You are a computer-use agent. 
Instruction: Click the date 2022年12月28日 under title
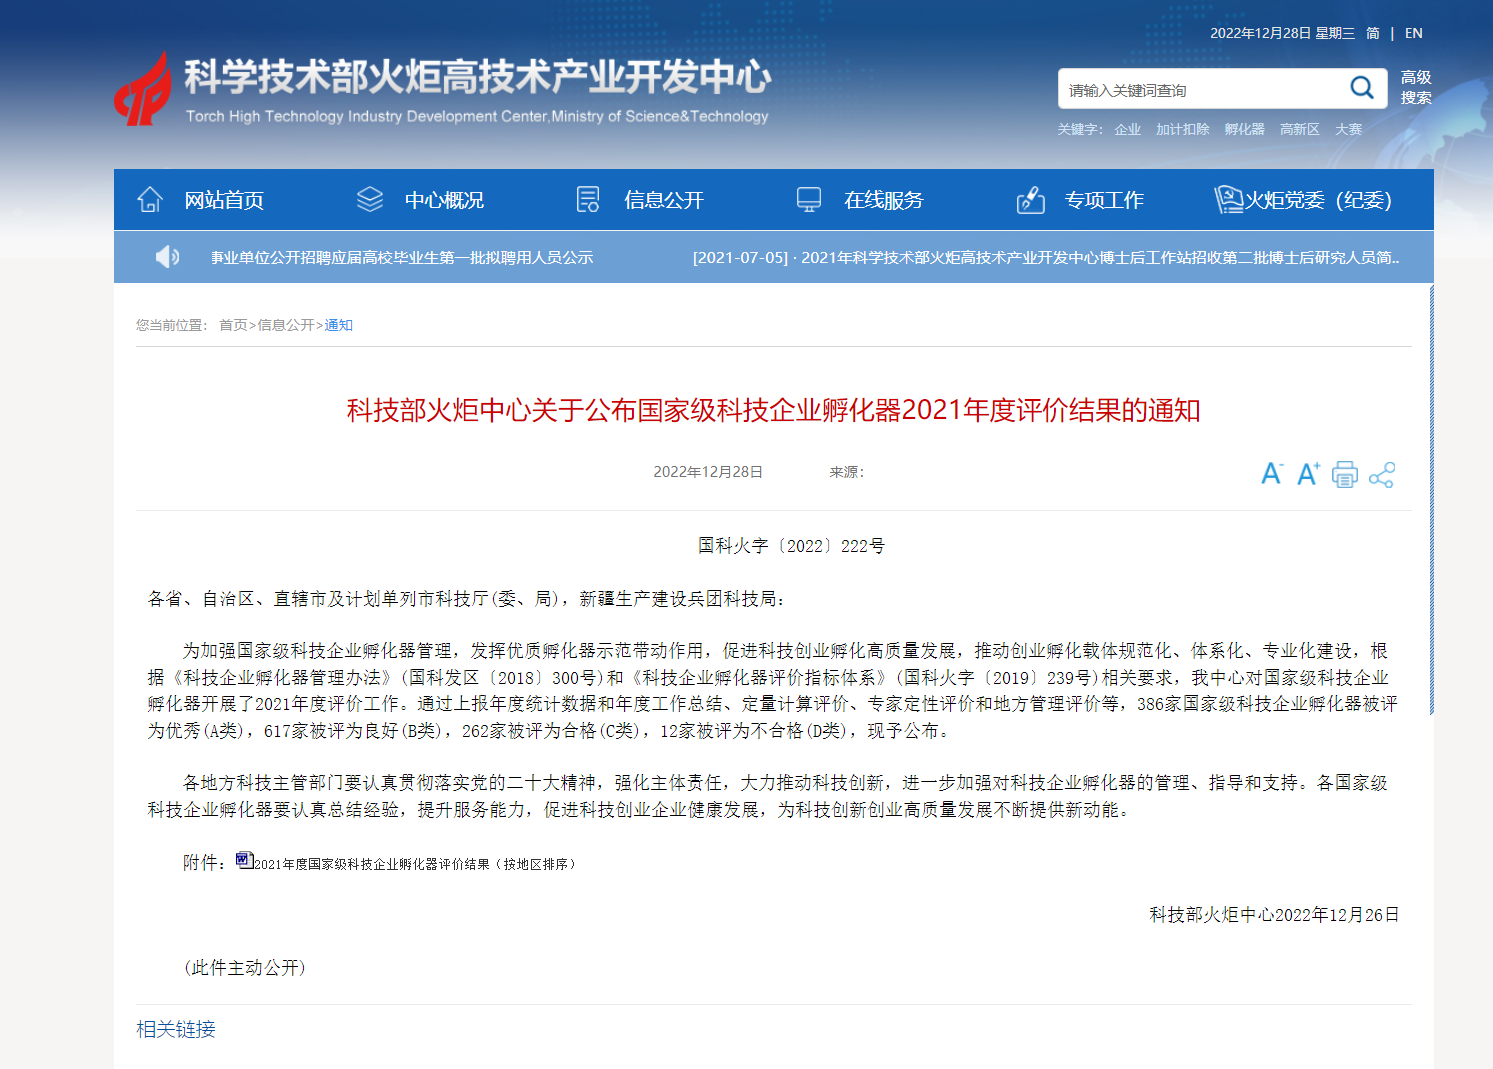[x=708, y=472]
